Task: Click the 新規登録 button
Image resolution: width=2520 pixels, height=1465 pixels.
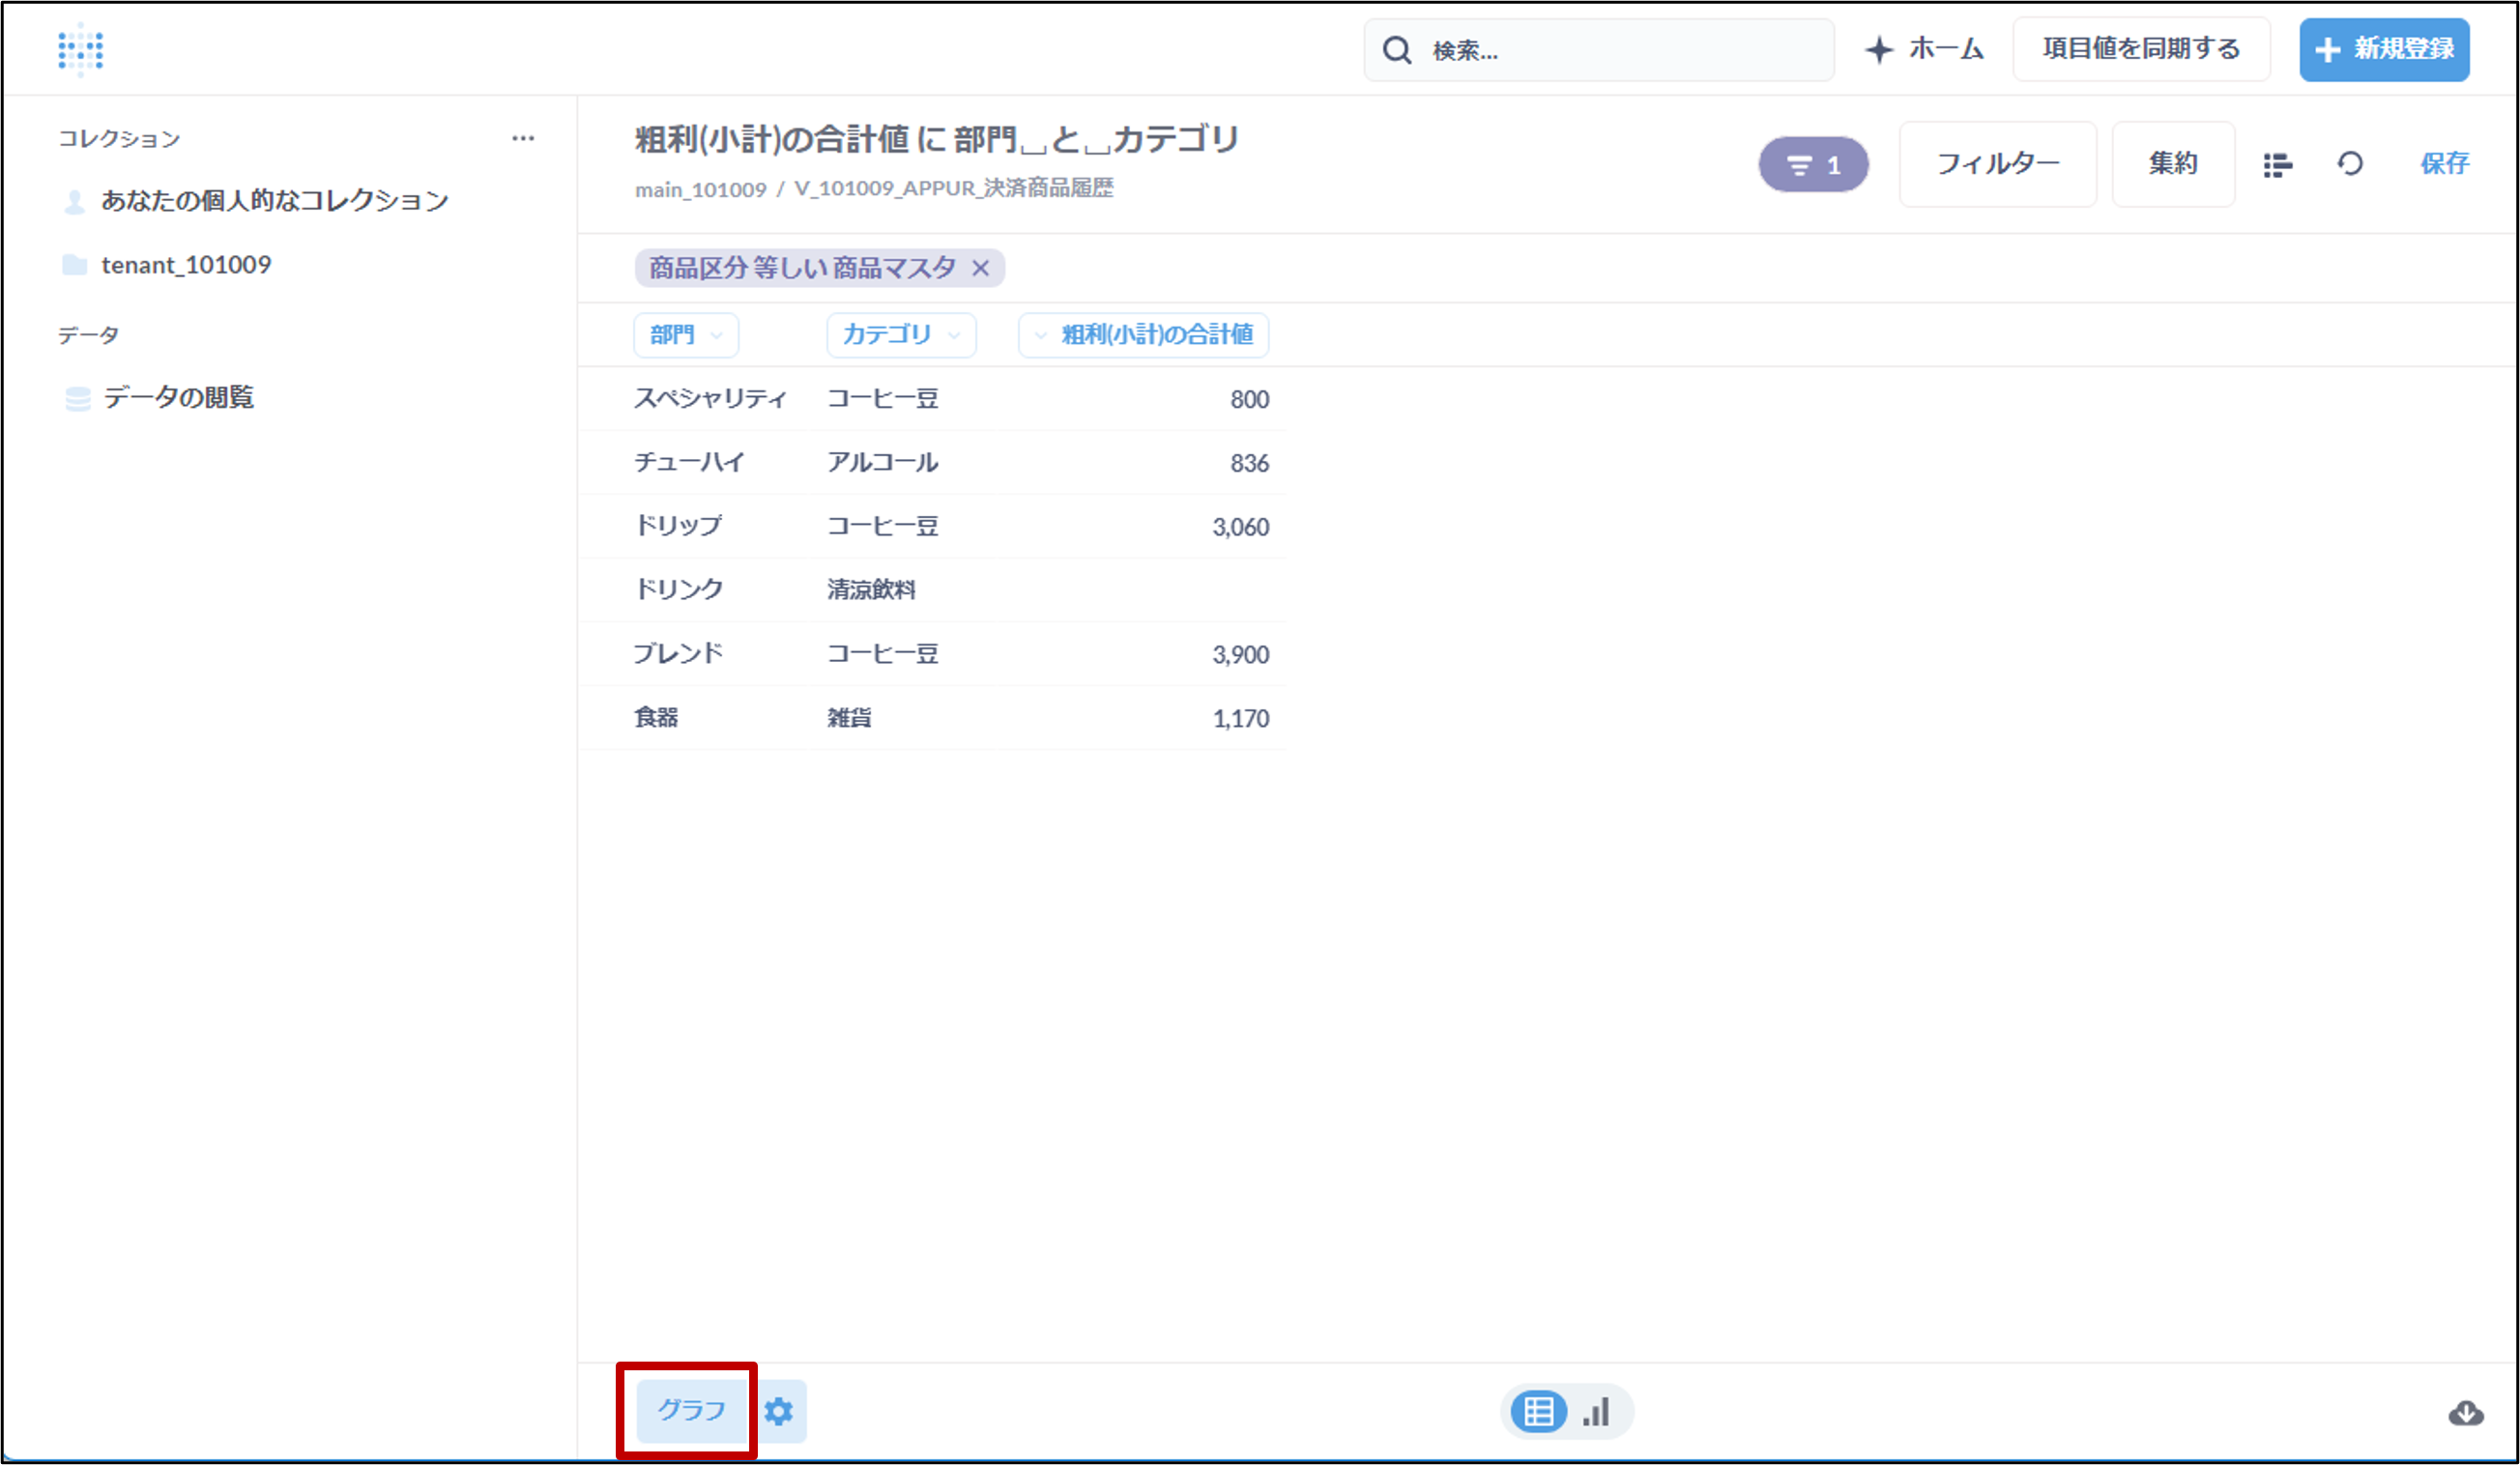Action: pos(2383,49)
